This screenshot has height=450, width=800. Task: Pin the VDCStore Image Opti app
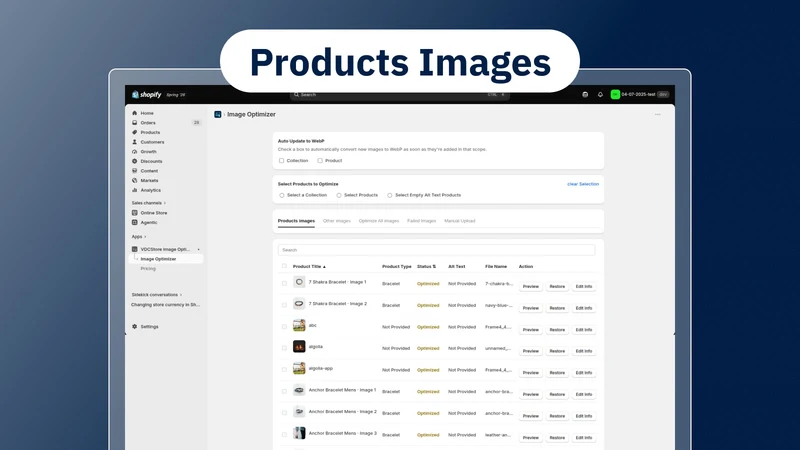click(198, 249)
